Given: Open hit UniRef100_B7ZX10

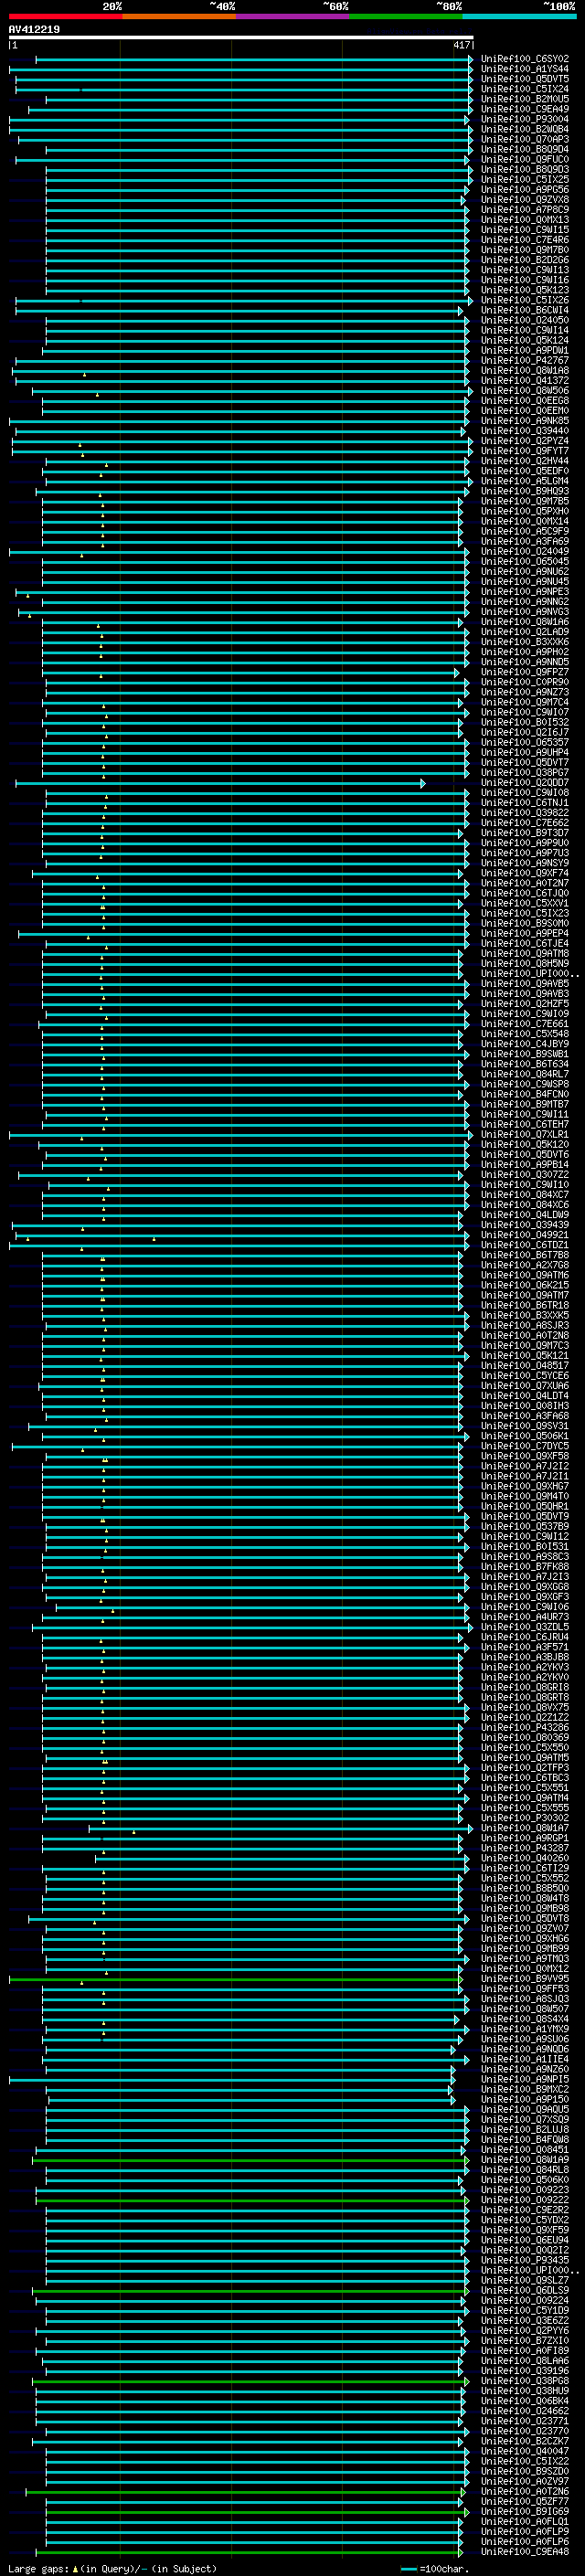Looking at the screenshot, I should tap(525, 2340).
